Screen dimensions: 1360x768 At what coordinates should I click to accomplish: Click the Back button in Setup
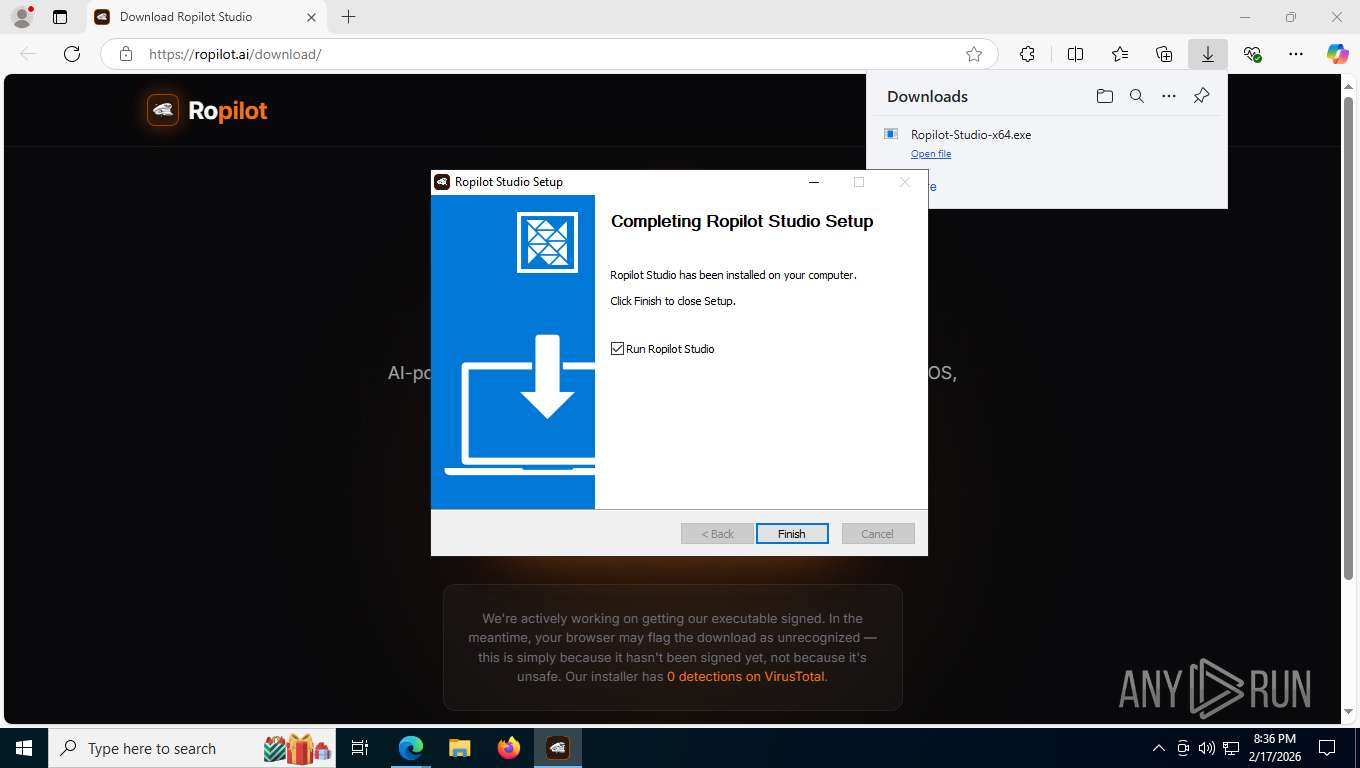click(717, 534)
